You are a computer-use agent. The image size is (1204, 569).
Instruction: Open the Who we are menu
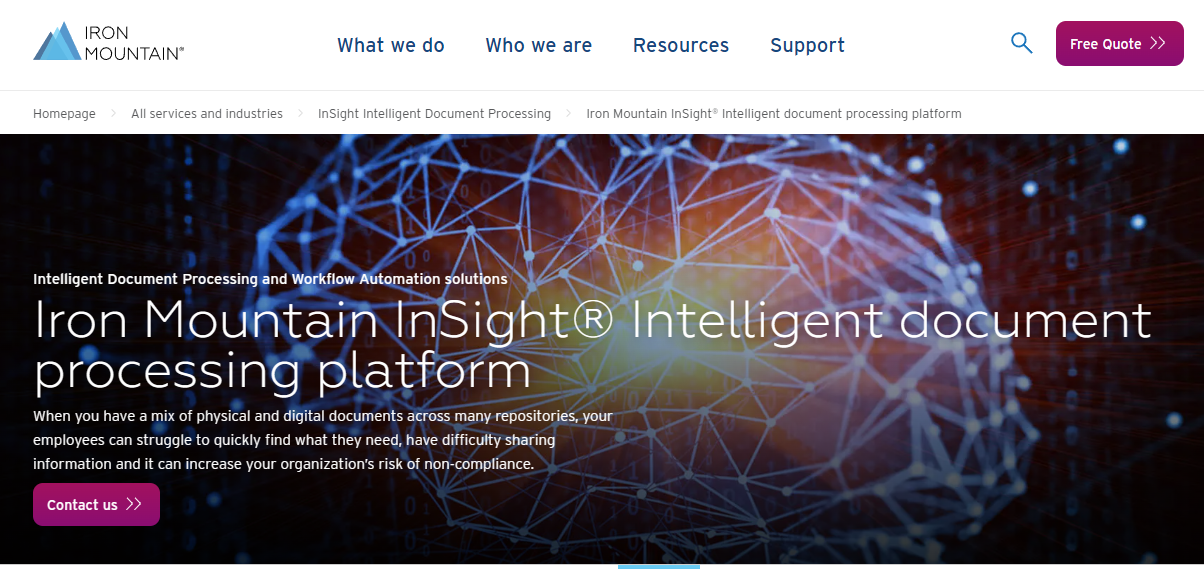pos(539,45)
